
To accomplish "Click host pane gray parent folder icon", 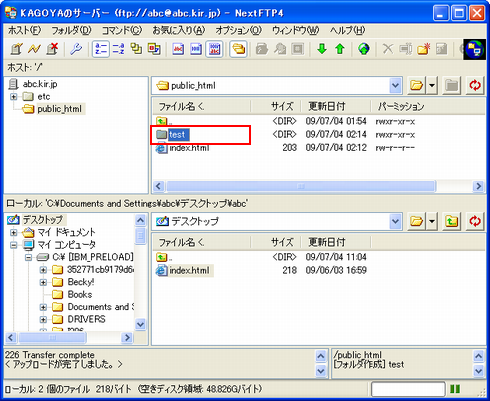I will pos(452,86).
